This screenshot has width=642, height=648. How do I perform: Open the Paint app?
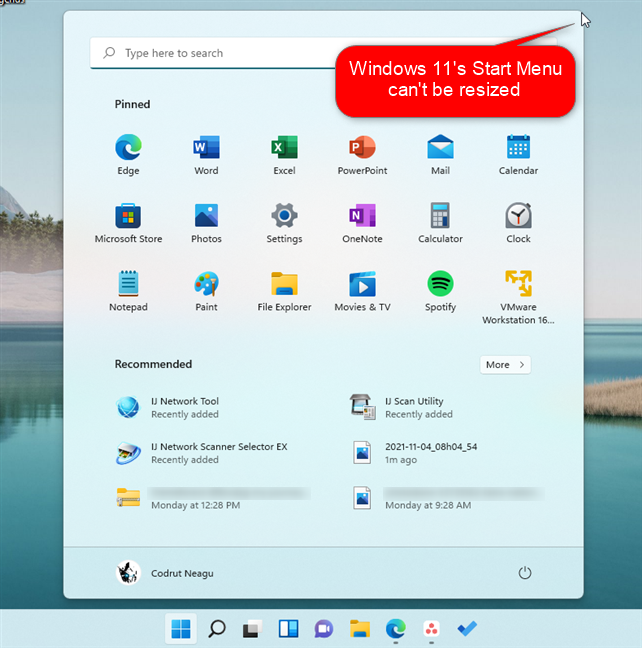tap(206, 291)
